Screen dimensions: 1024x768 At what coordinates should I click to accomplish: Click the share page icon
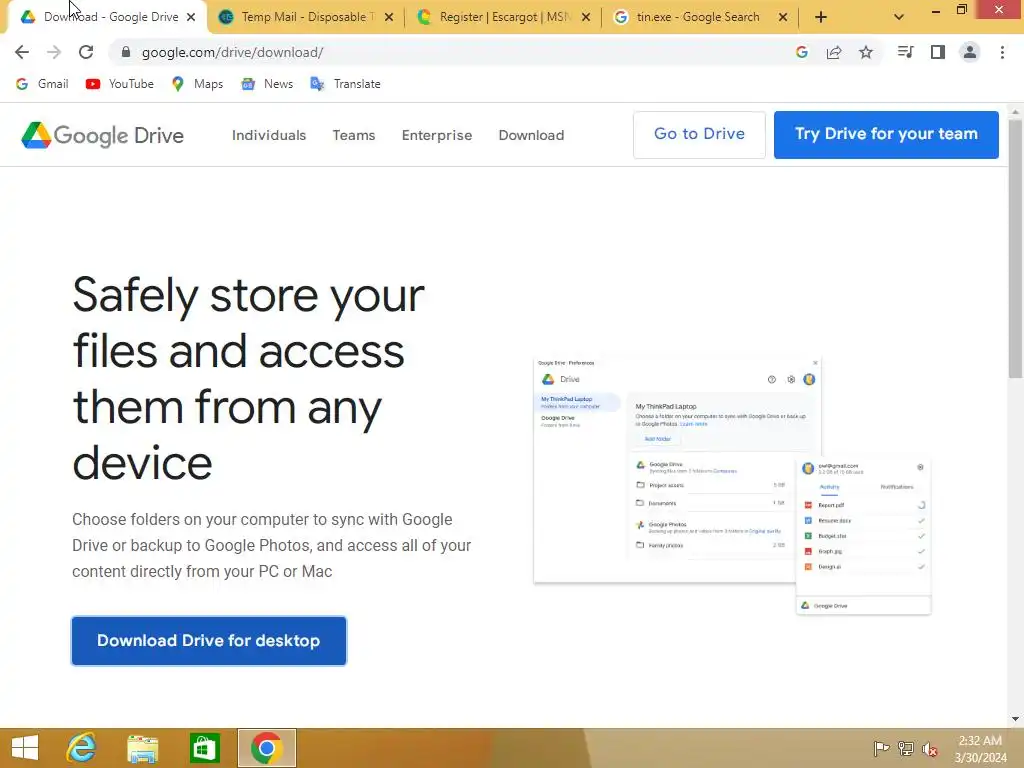tap(834, 52)
